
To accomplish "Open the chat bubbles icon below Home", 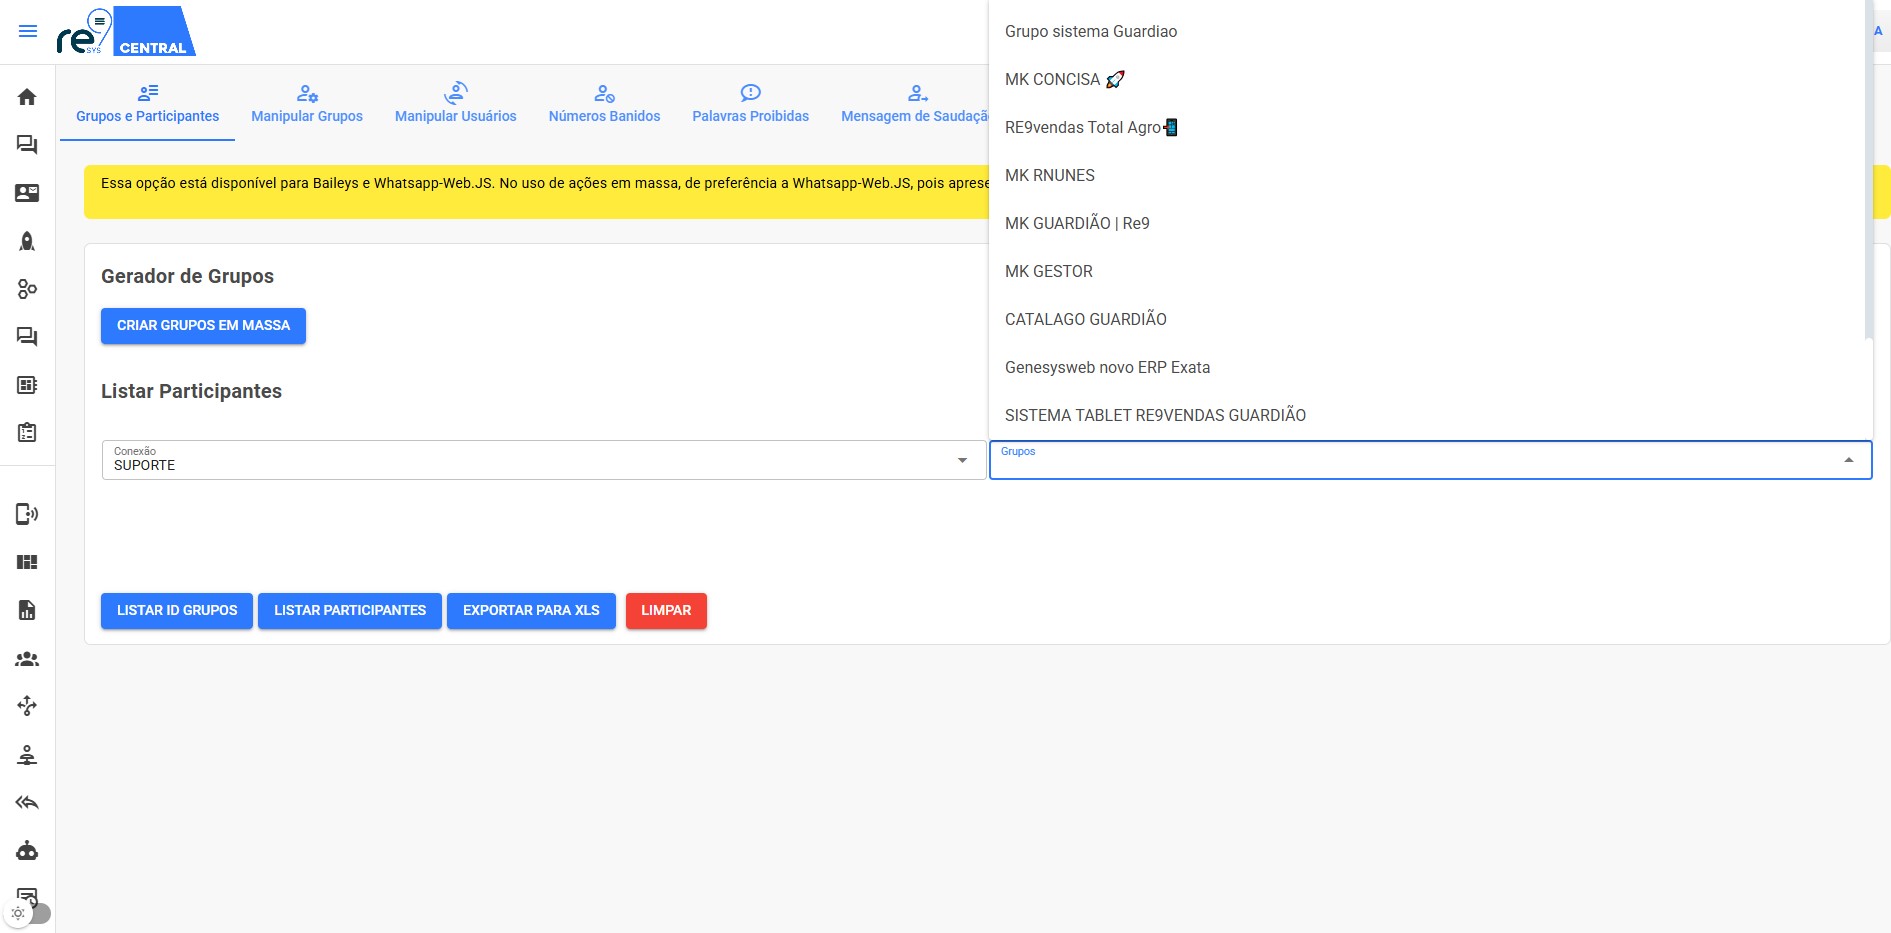I will pyautogui.click(x=27, y=145).
